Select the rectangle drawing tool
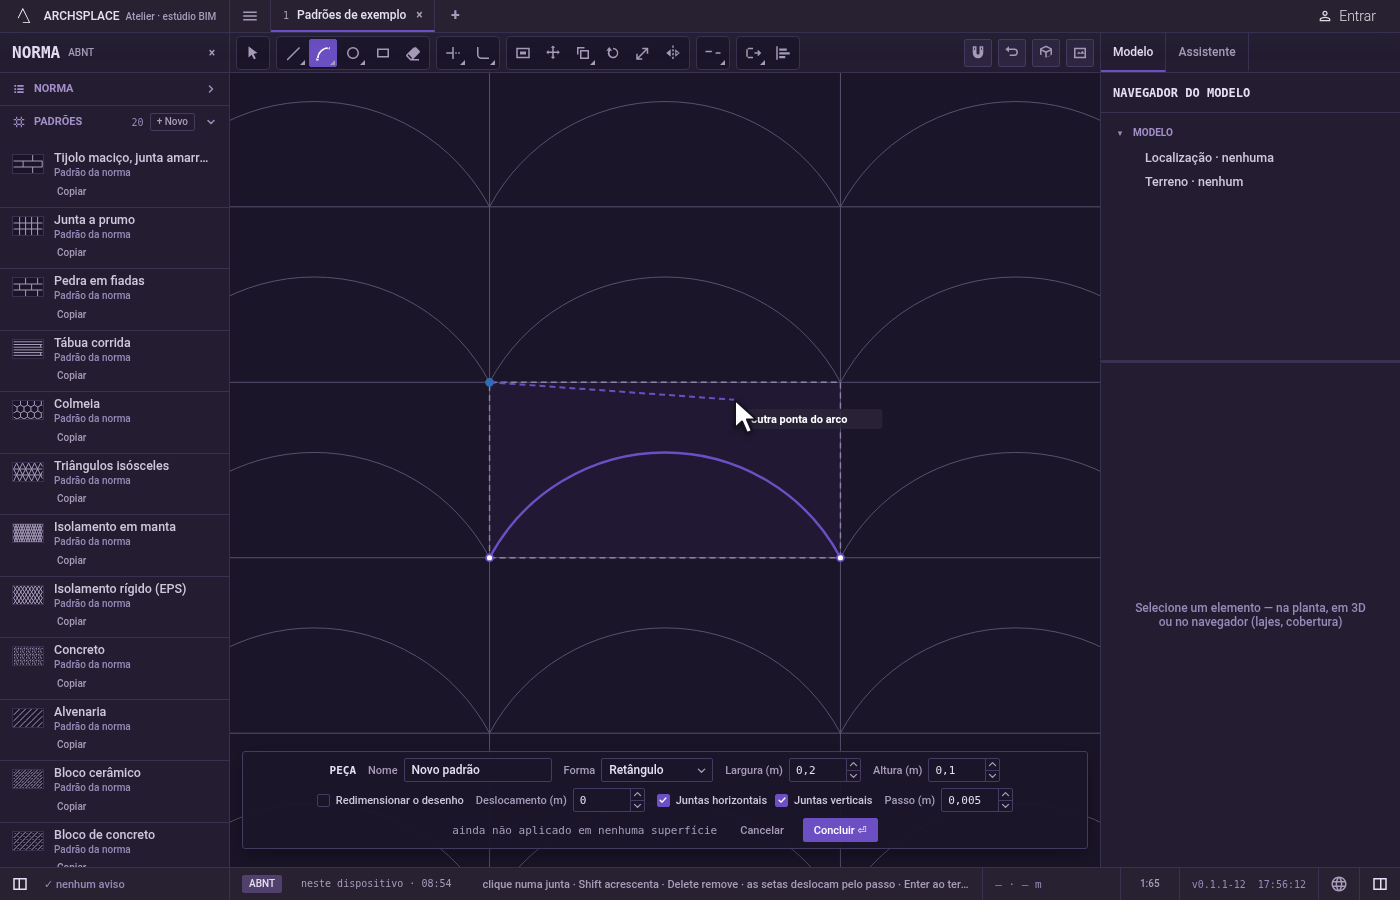The width and height of the screenshot is (1400, 900). click(x=383, y=53)
